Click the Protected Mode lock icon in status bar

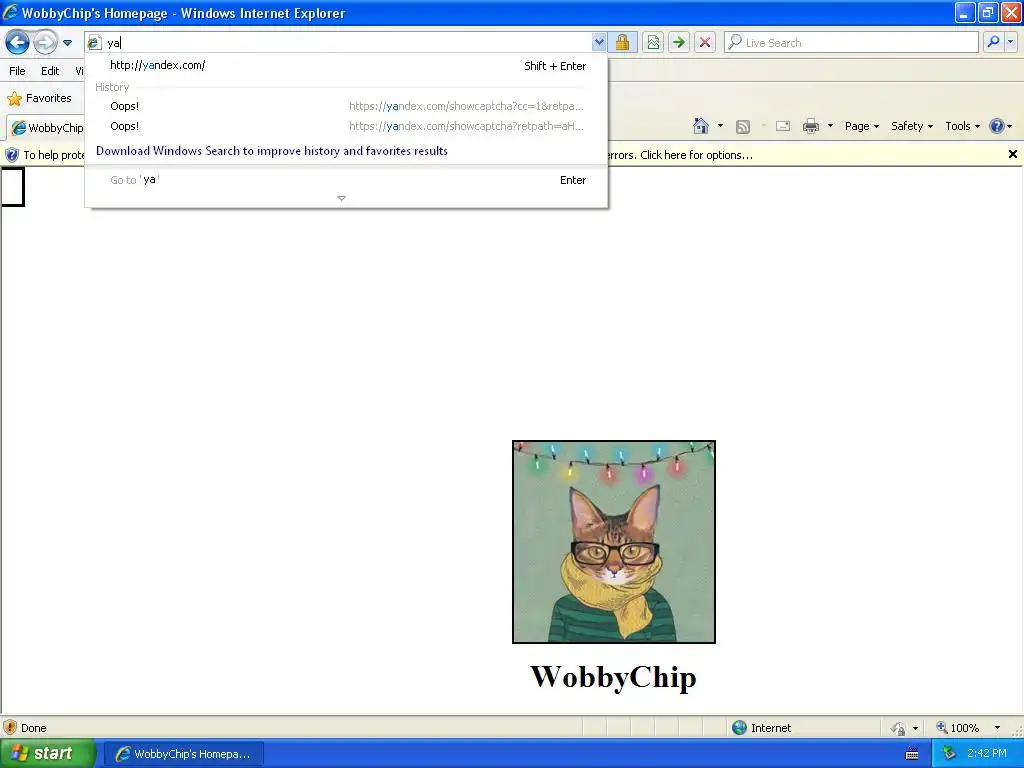(x=899, y=728)
